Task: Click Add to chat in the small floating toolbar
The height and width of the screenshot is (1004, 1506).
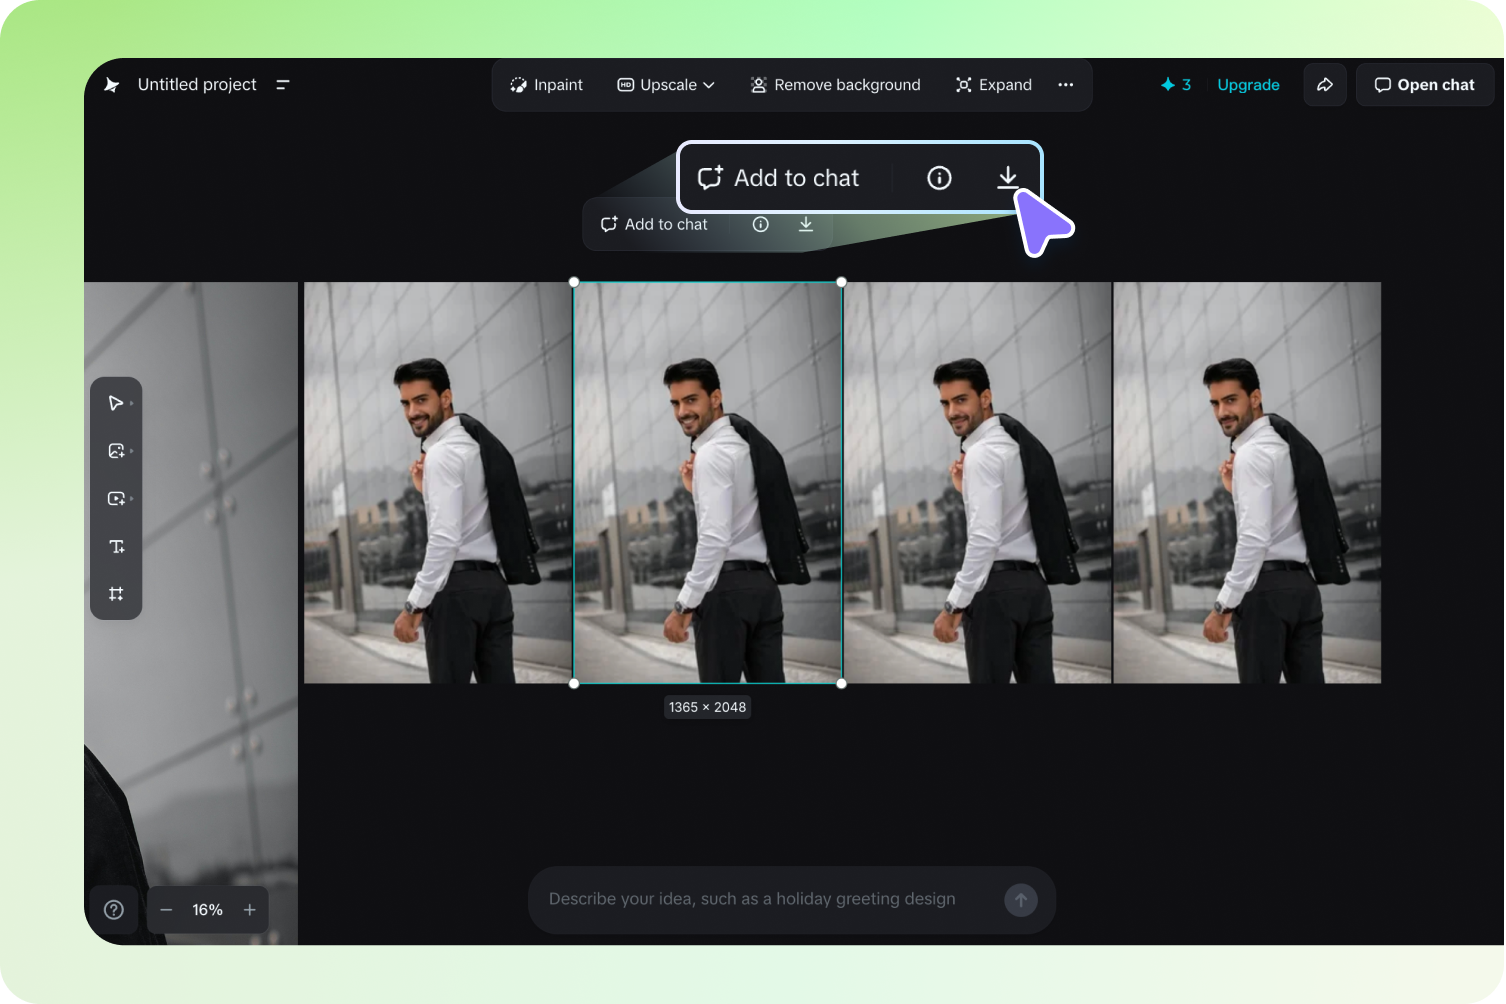Action: pyautogui.click(x=654, y=224)
